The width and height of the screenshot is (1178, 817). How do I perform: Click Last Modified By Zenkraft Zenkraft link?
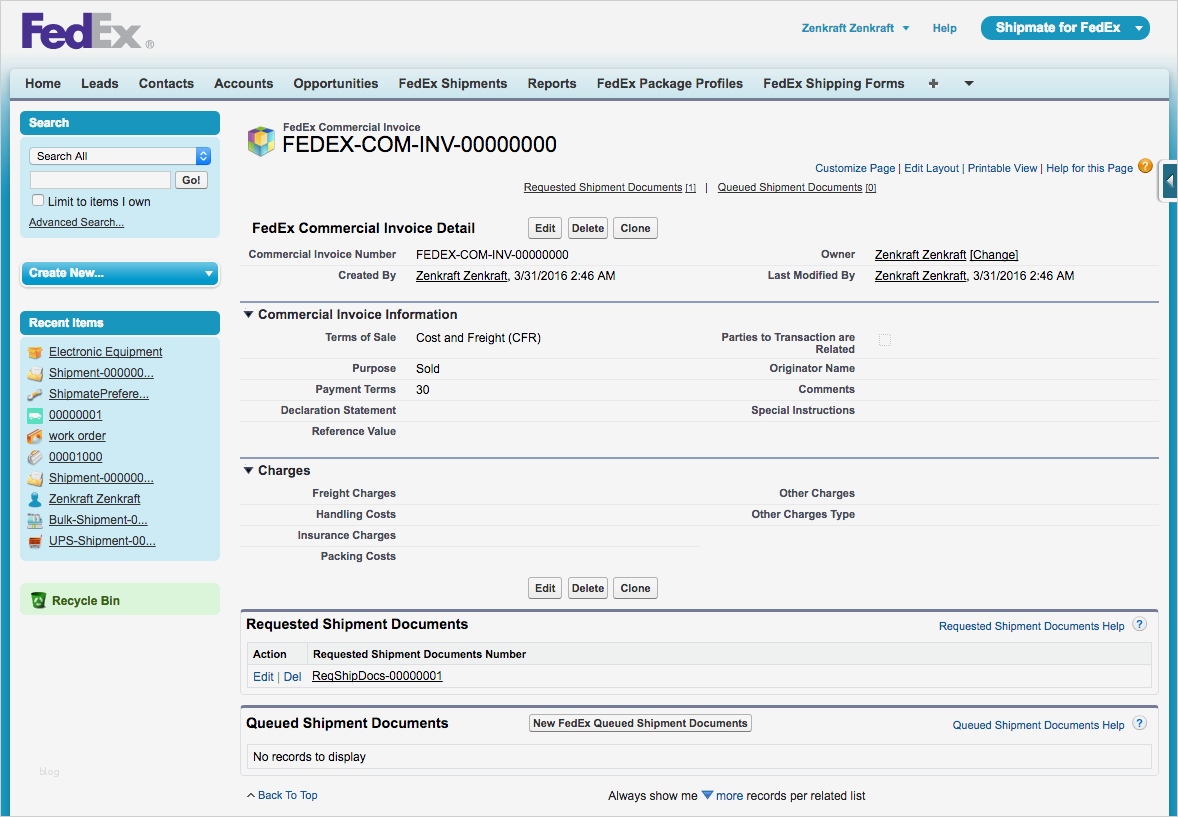click(920, 276)
